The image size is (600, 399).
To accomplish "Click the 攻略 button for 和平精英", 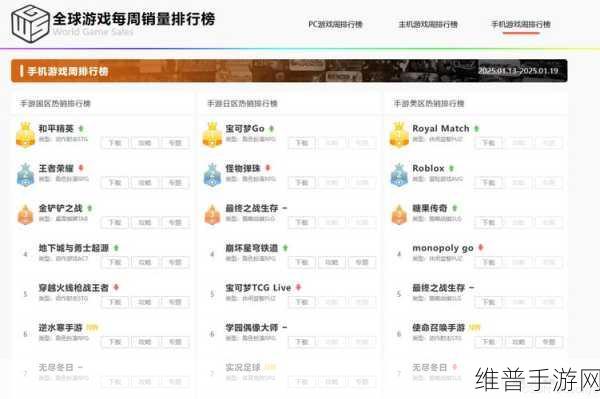I will (x=145, y=143).
